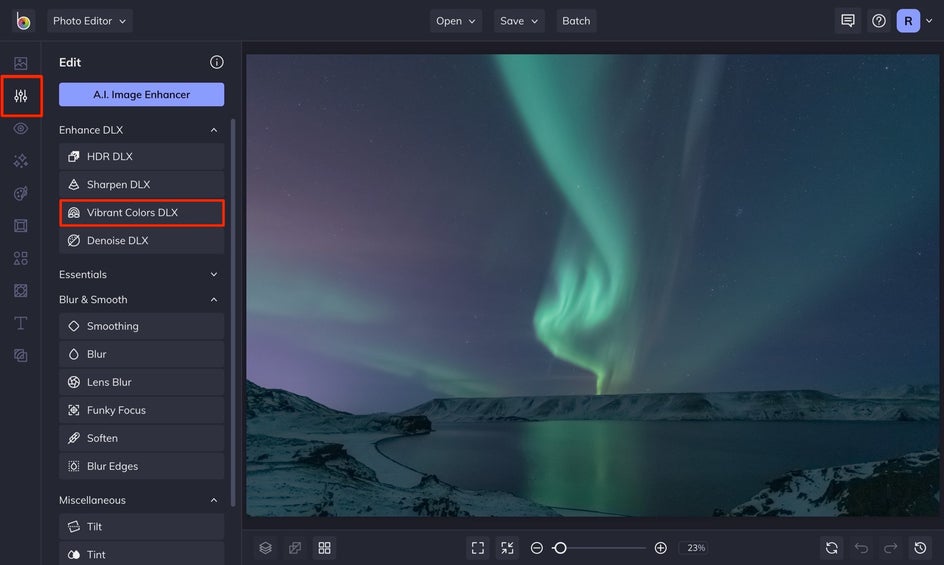Expand the Essentials section

click(214, 275)
